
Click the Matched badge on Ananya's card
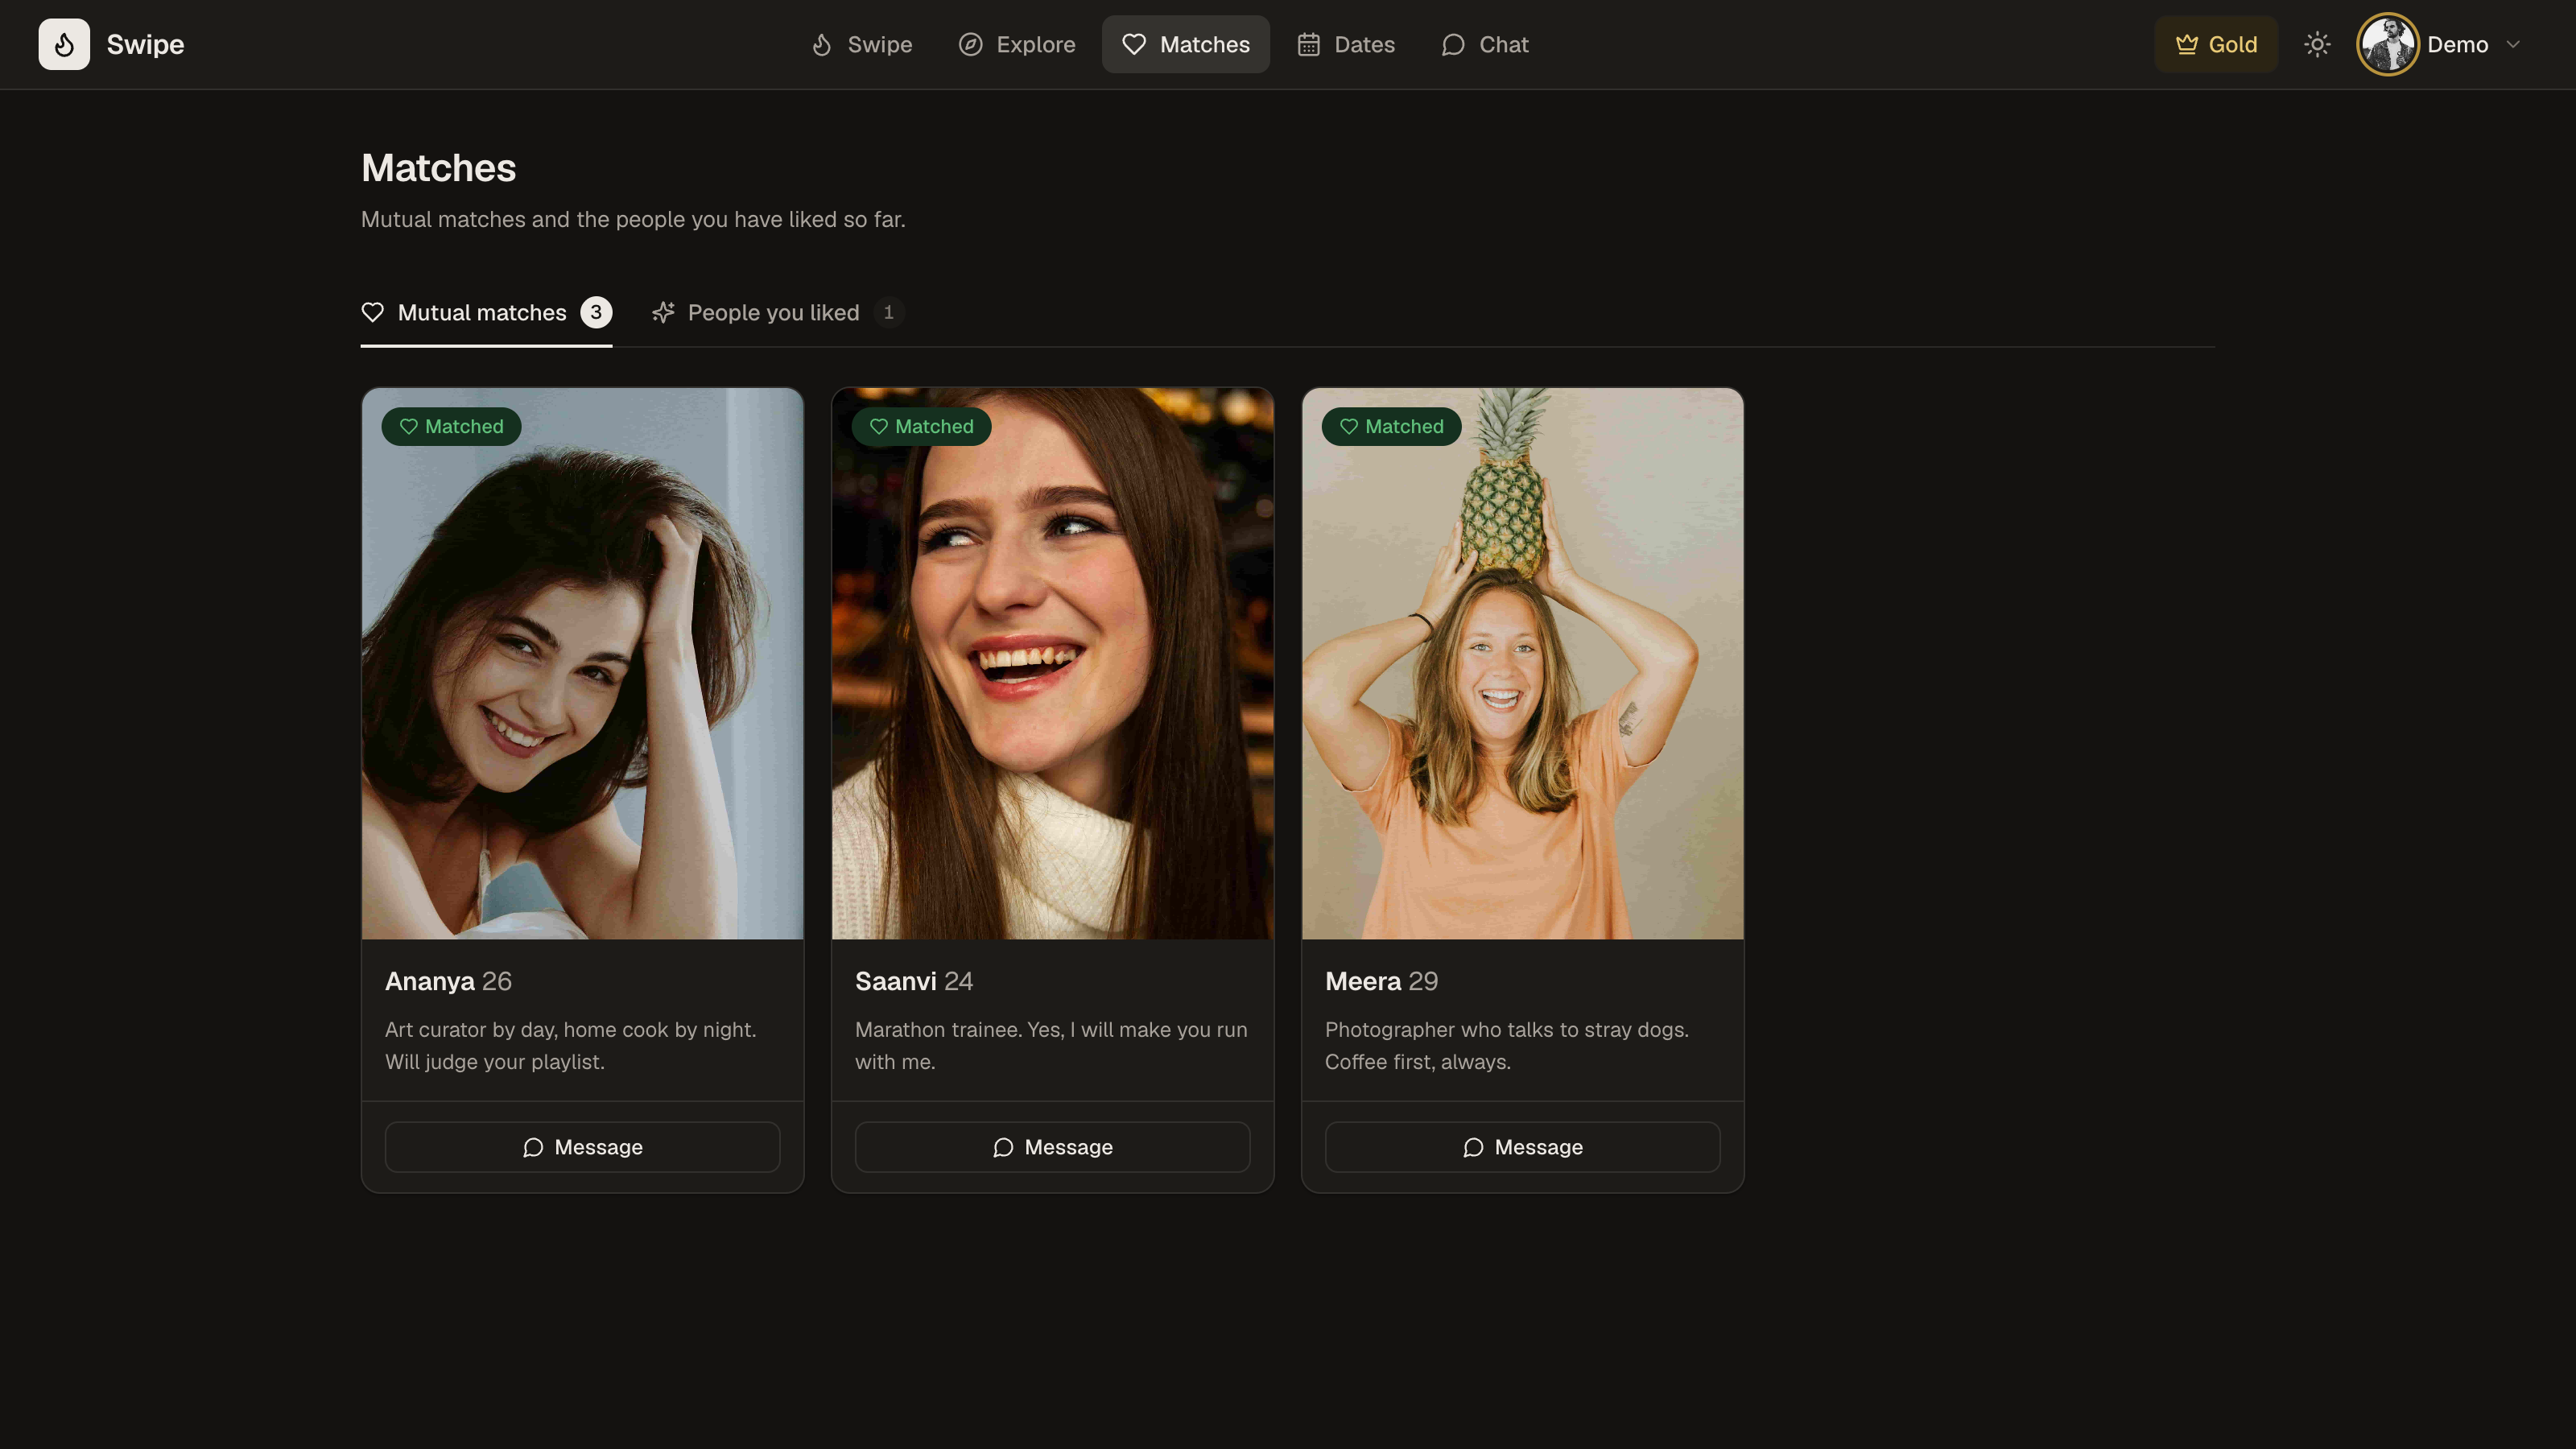point(452,427)
